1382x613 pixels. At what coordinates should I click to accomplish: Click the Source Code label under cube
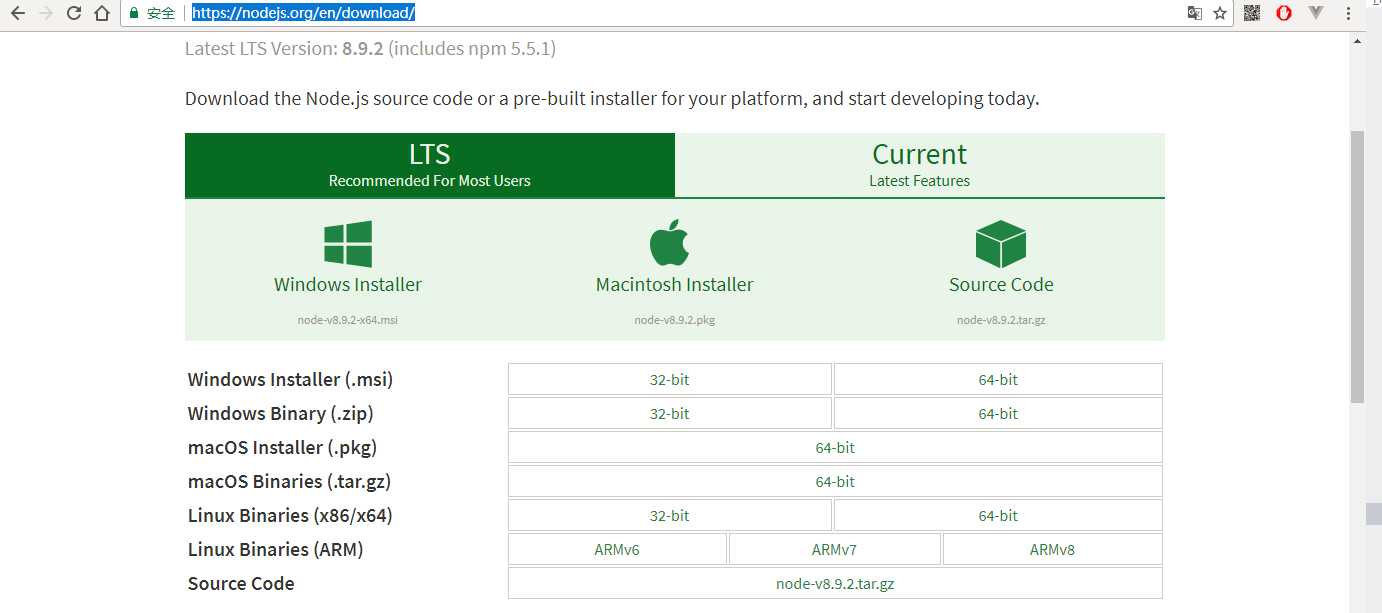pos(1001,284)
